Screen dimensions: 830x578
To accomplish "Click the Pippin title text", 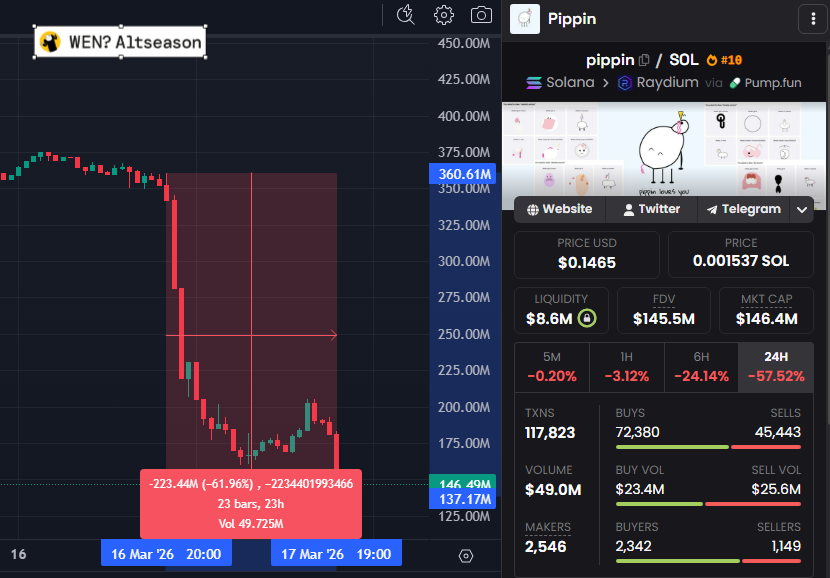I will [x=572, y=19].
